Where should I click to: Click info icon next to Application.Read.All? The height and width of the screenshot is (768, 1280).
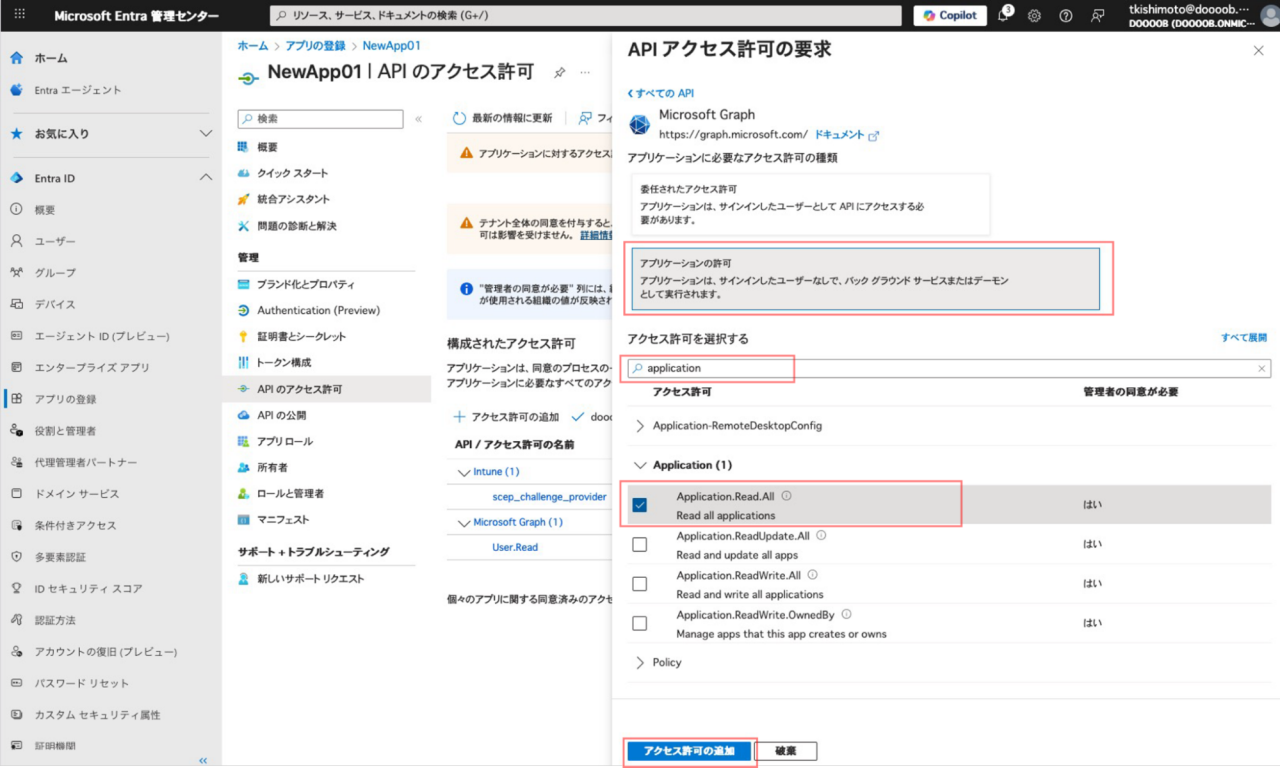coord(786,496)
